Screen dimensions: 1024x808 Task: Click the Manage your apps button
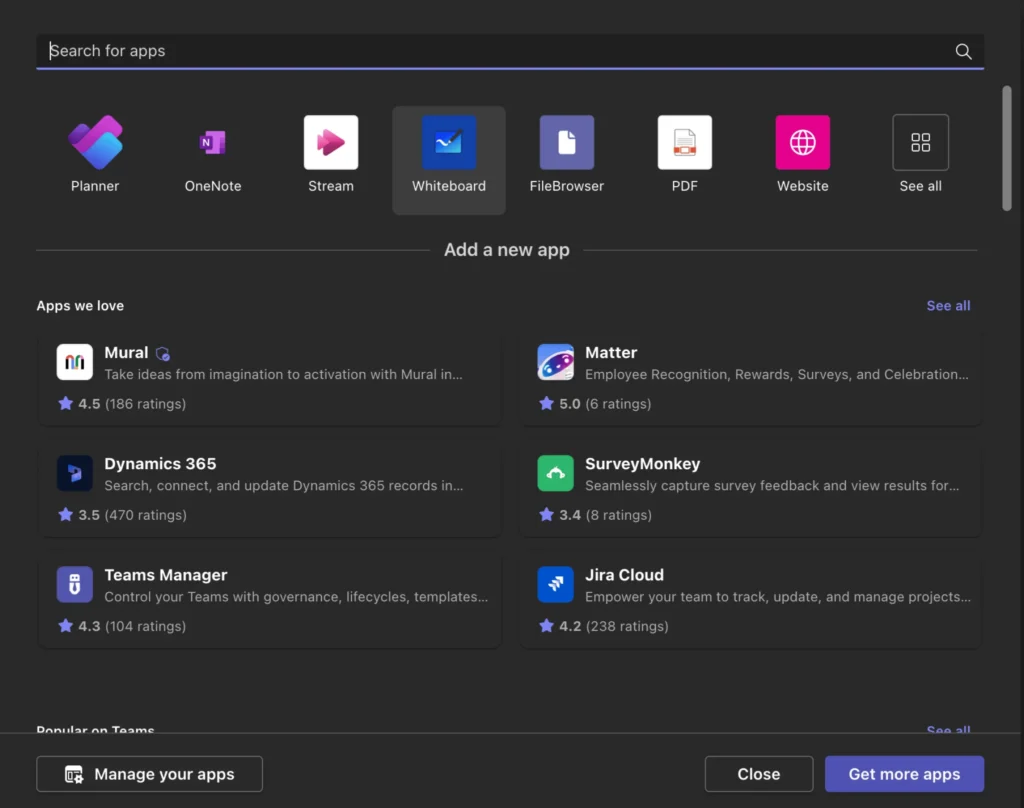coord(150,774)
